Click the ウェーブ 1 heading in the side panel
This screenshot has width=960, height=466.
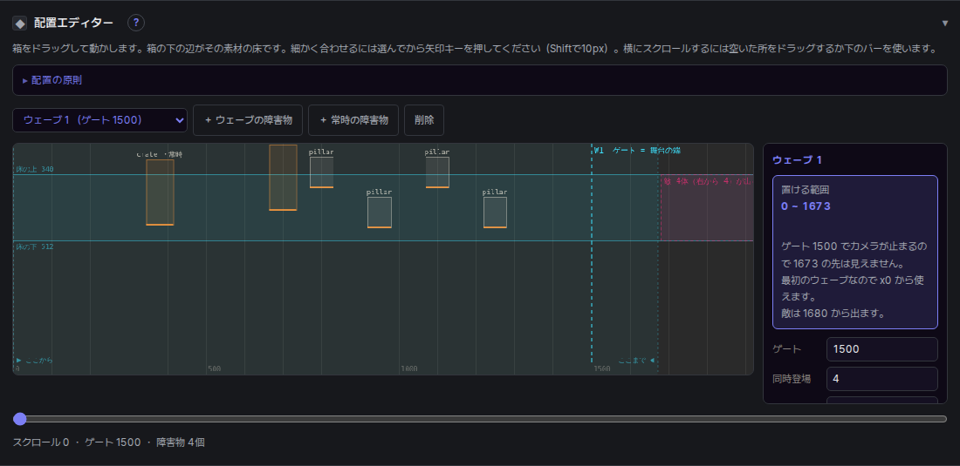click(x=797, y=160)
